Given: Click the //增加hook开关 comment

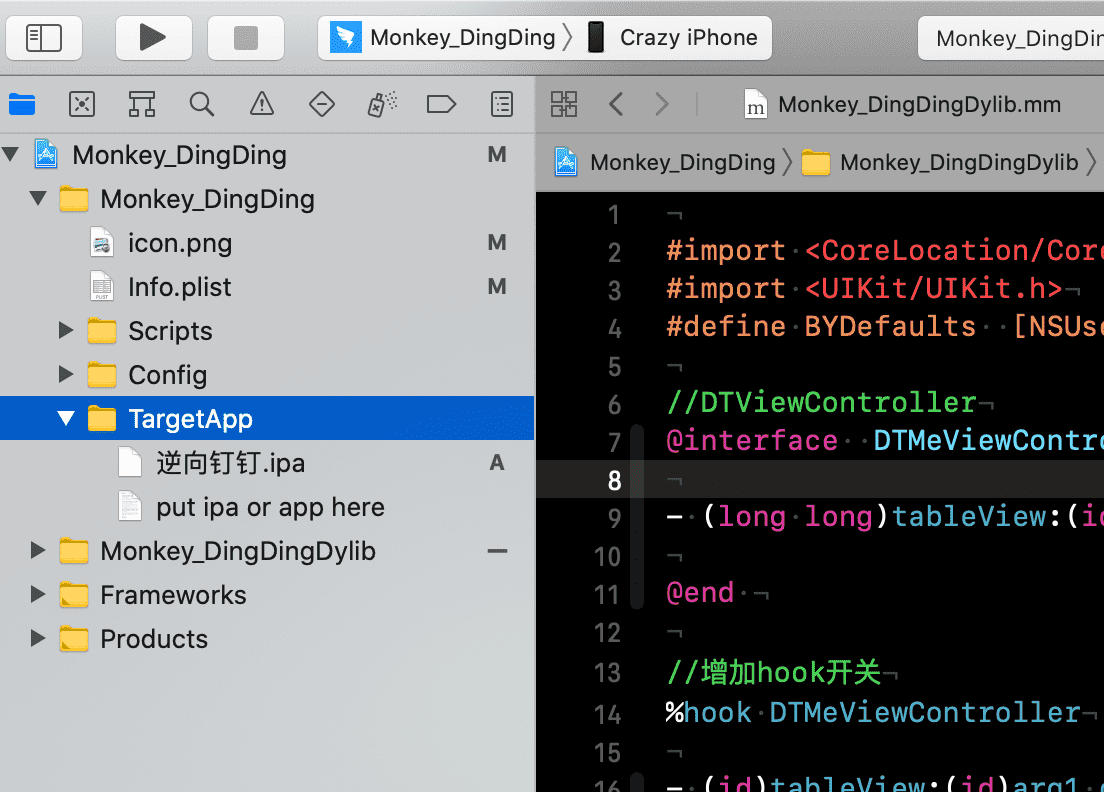Looking at the screenshot, I should tap(773, 672).
